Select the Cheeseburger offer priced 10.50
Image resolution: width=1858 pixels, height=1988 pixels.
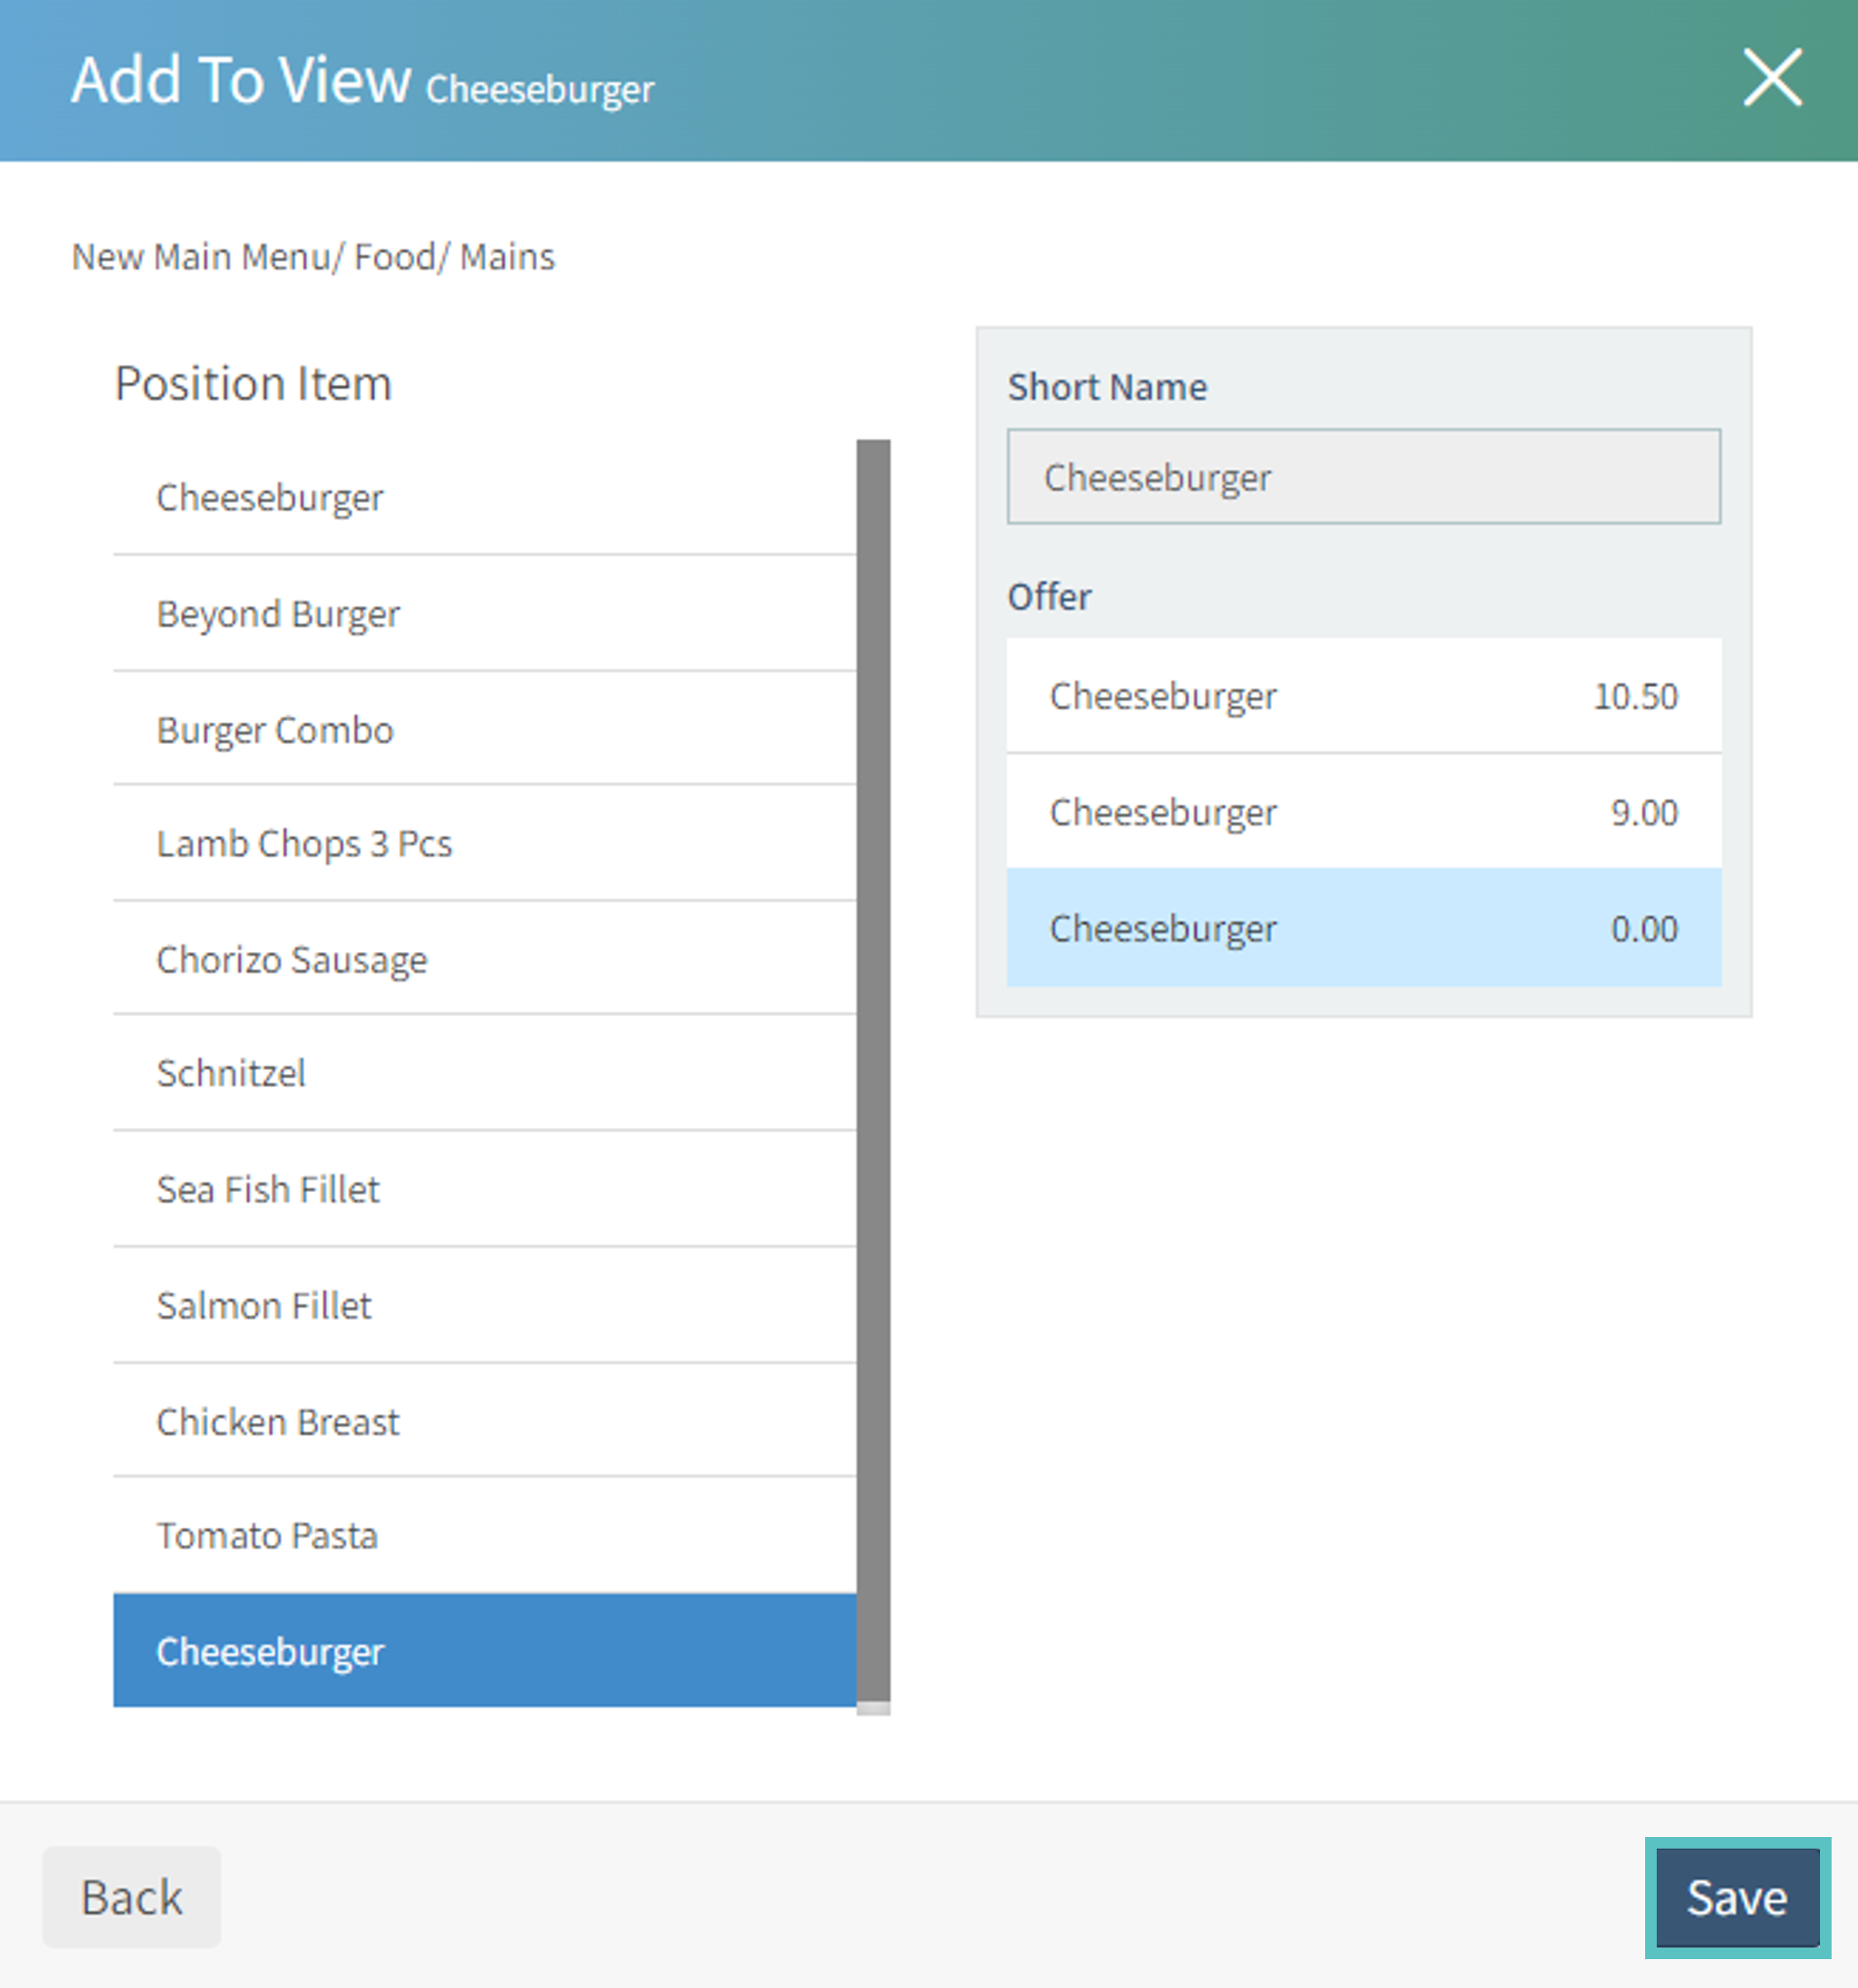[1363, 696]
